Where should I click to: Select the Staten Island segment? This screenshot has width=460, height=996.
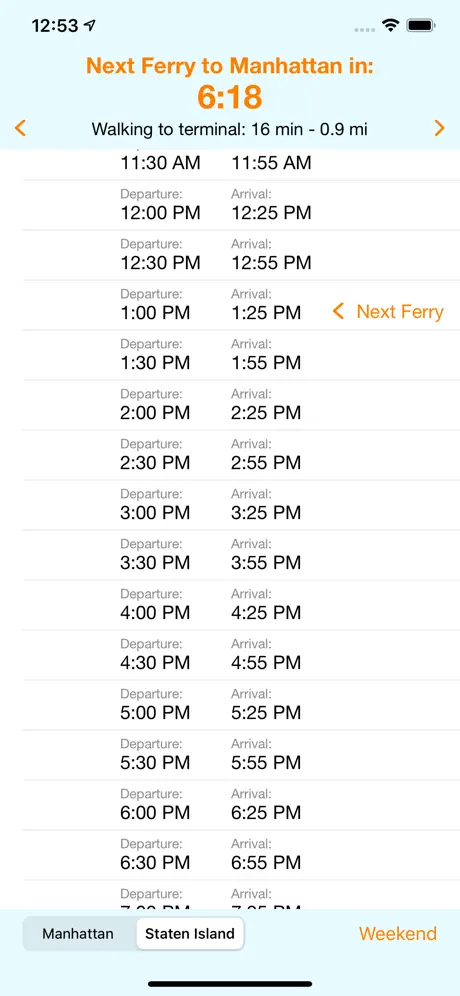click(190, 934)
